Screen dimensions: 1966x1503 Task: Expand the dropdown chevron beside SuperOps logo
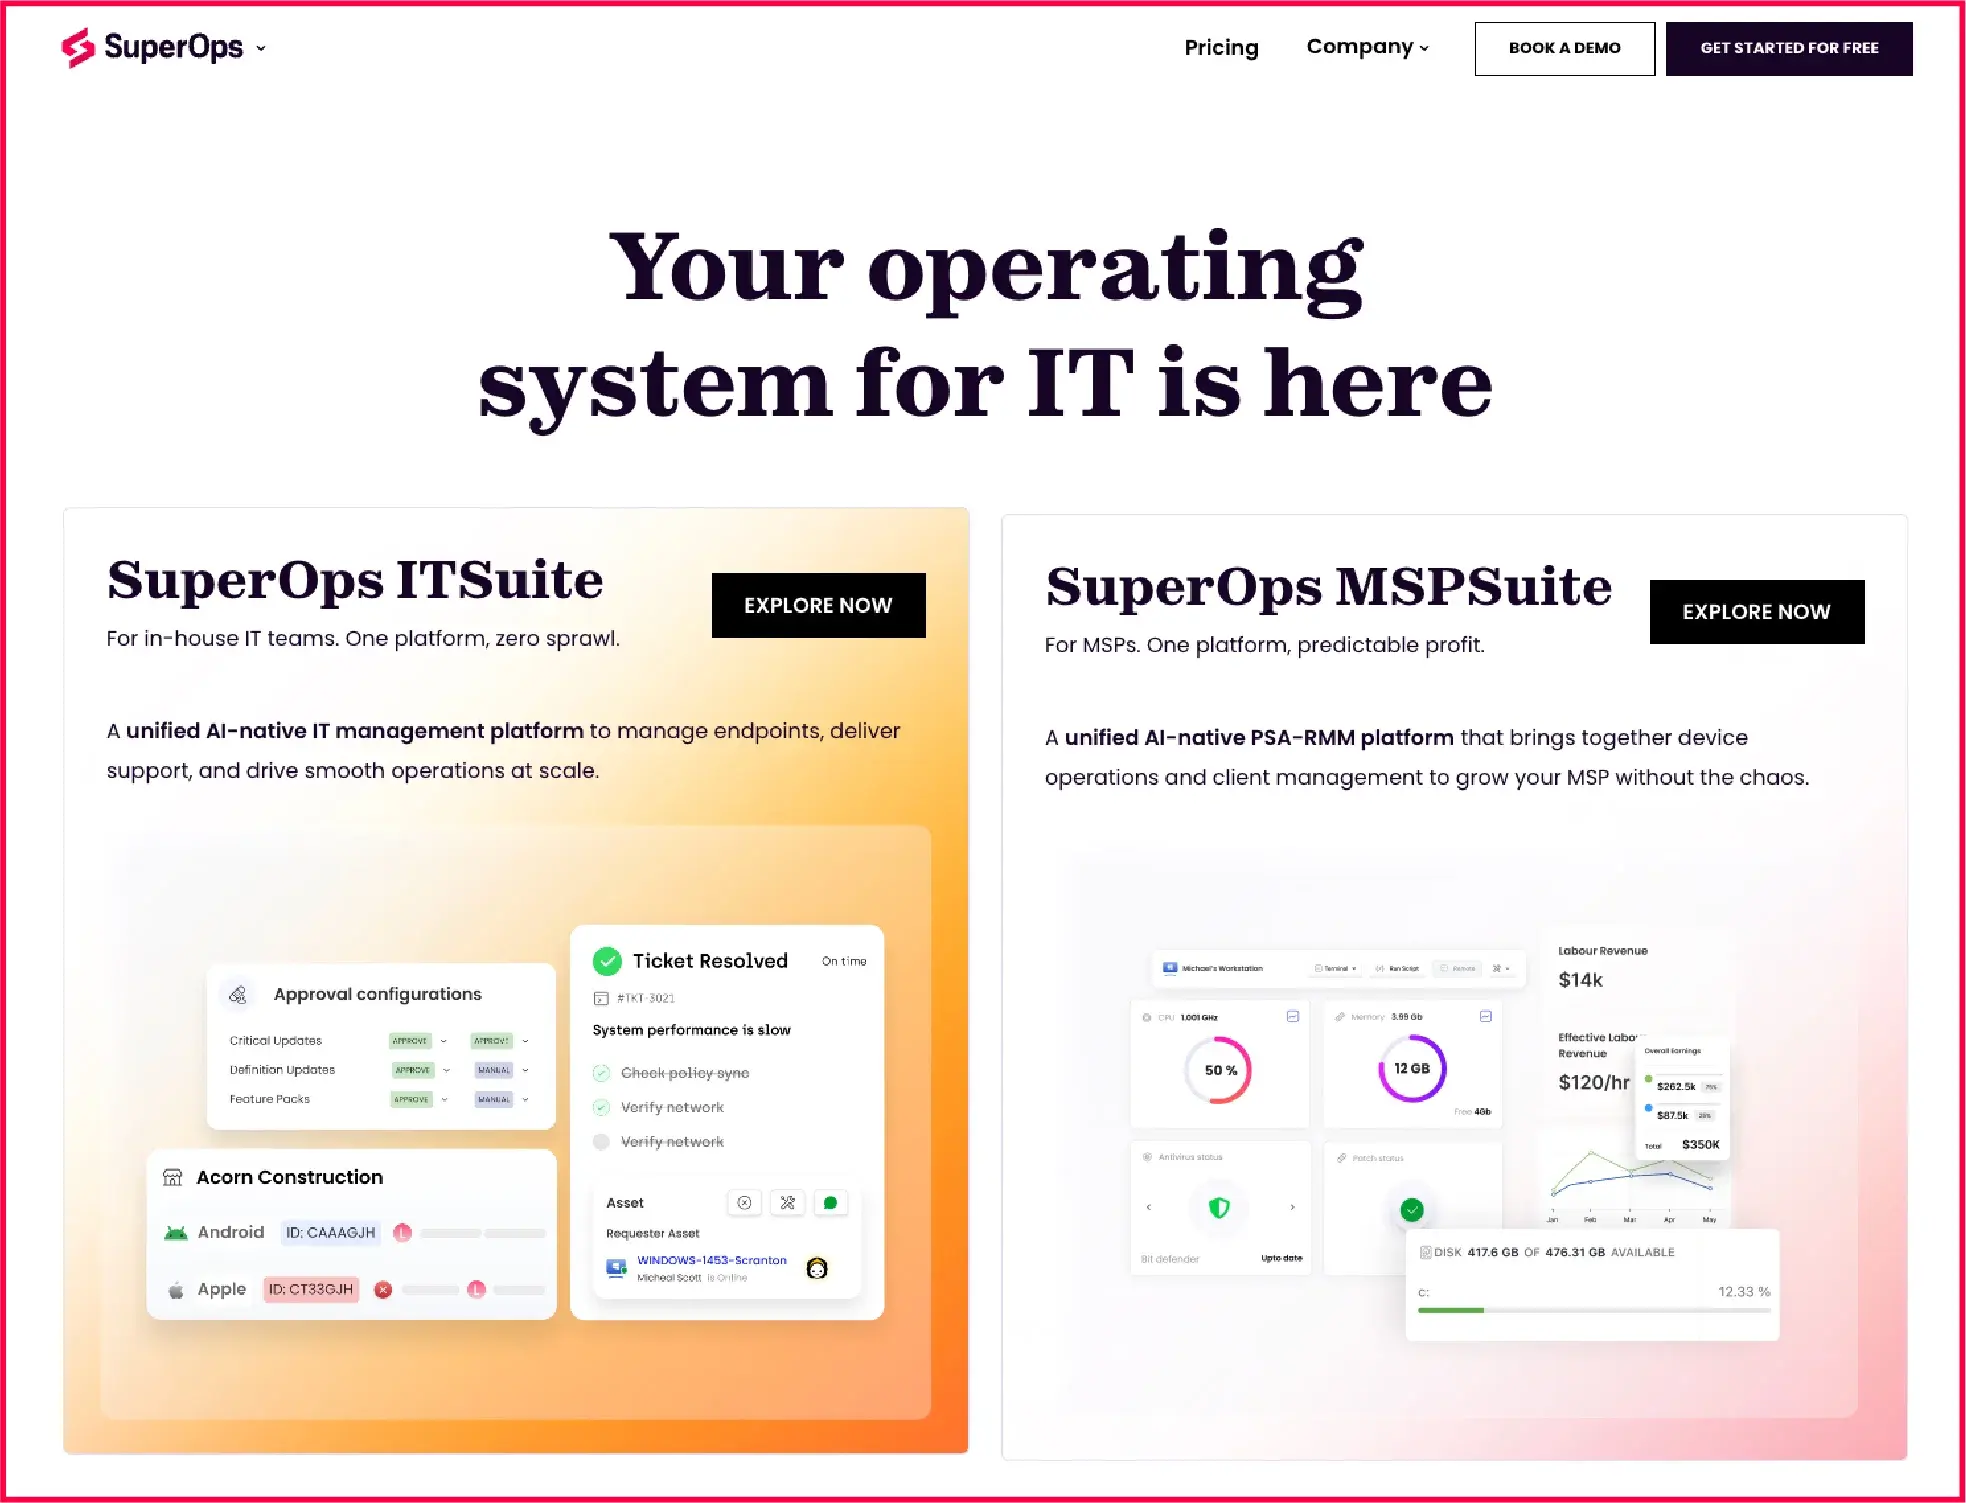pyautogui.click(x=261, y=48)
